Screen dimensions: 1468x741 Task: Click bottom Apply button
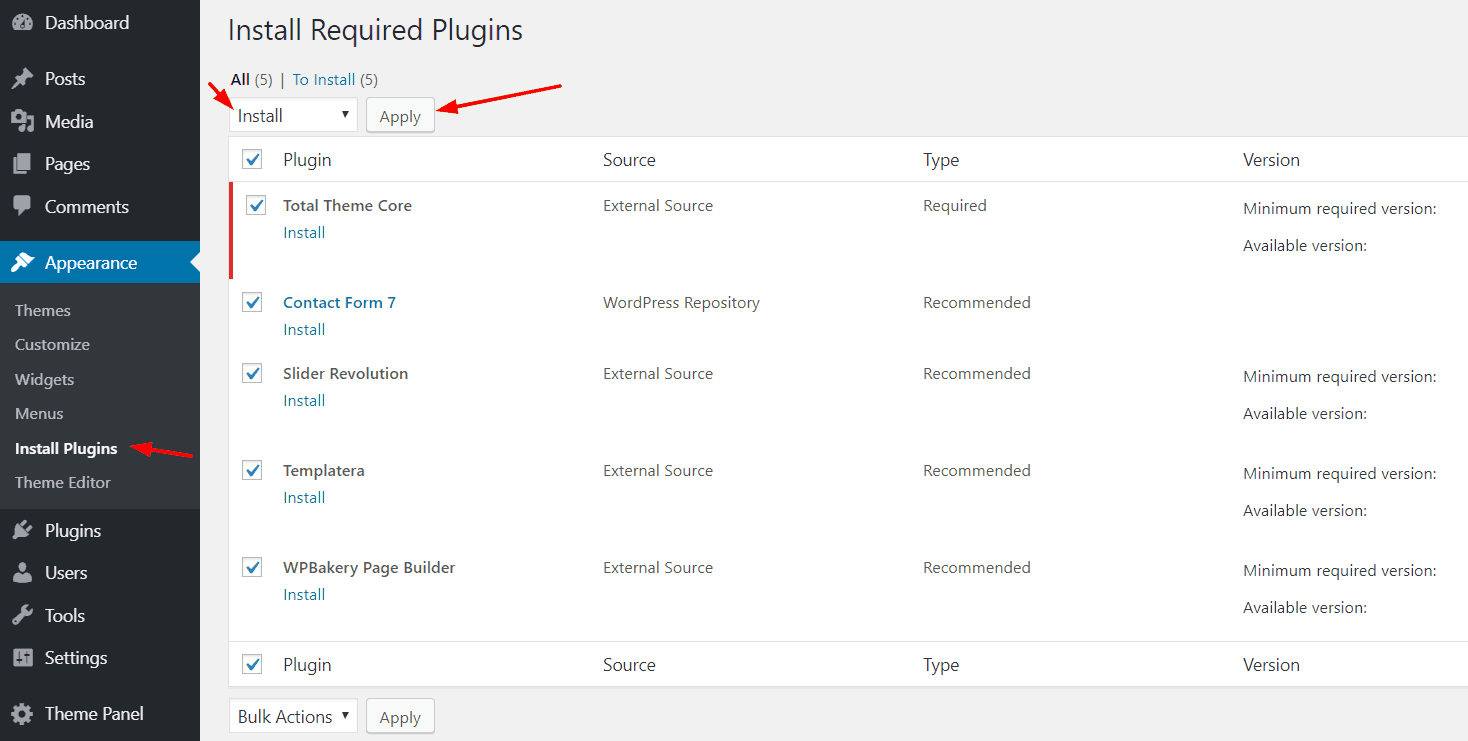(400, 717)
